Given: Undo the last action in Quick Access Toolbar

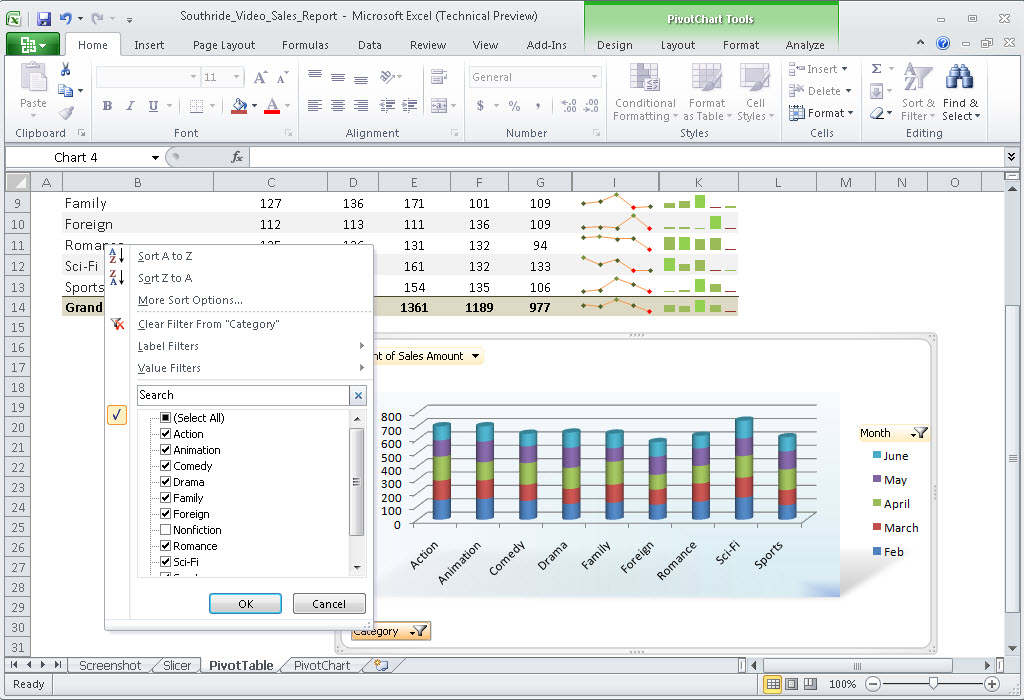Looking at the screenshot, I should tap(66, 18).
